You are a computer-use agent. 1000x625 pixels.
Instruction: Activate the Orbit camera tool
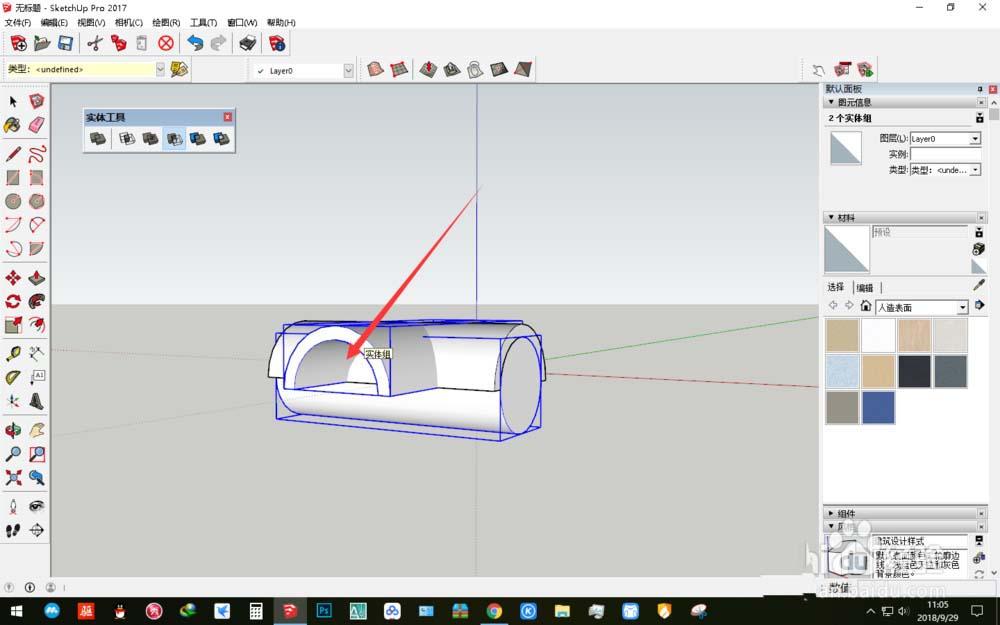pyautogui.click(x=13, y=430)
